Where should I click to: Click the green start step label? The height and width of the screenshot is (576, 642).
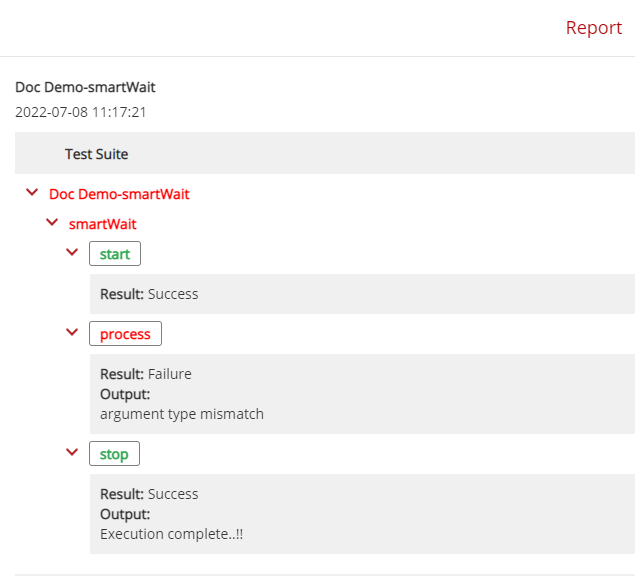(x=115, y=254)
